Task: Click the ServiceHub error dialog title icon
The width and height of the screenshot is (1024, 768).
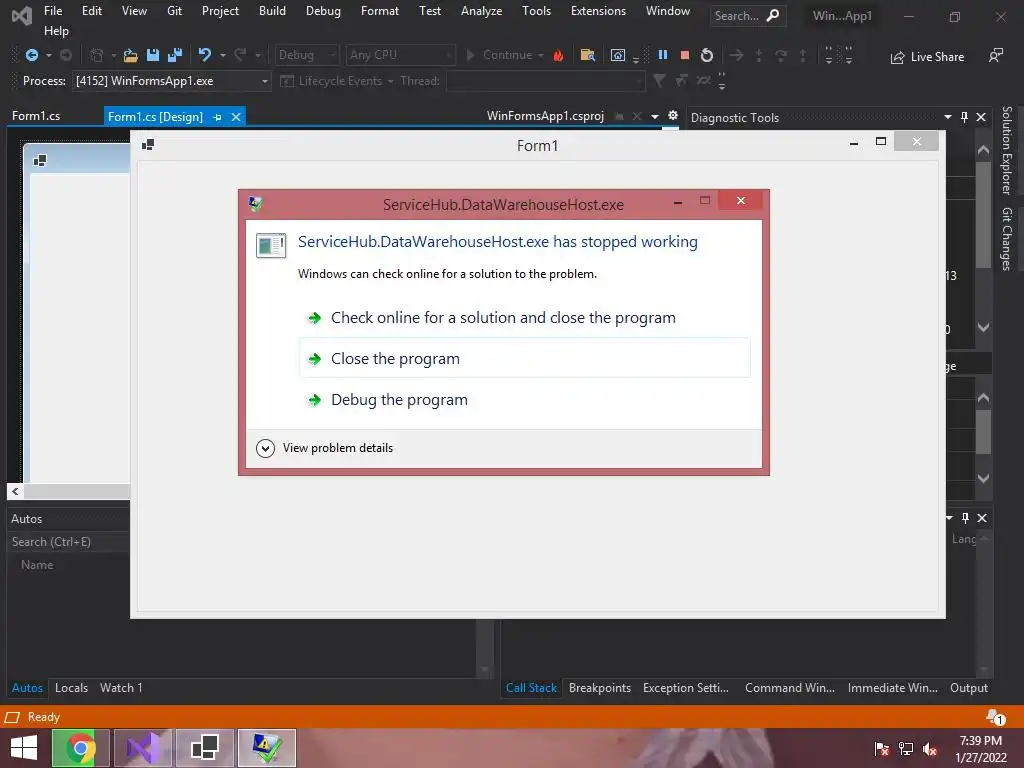Action: point(256,204)
